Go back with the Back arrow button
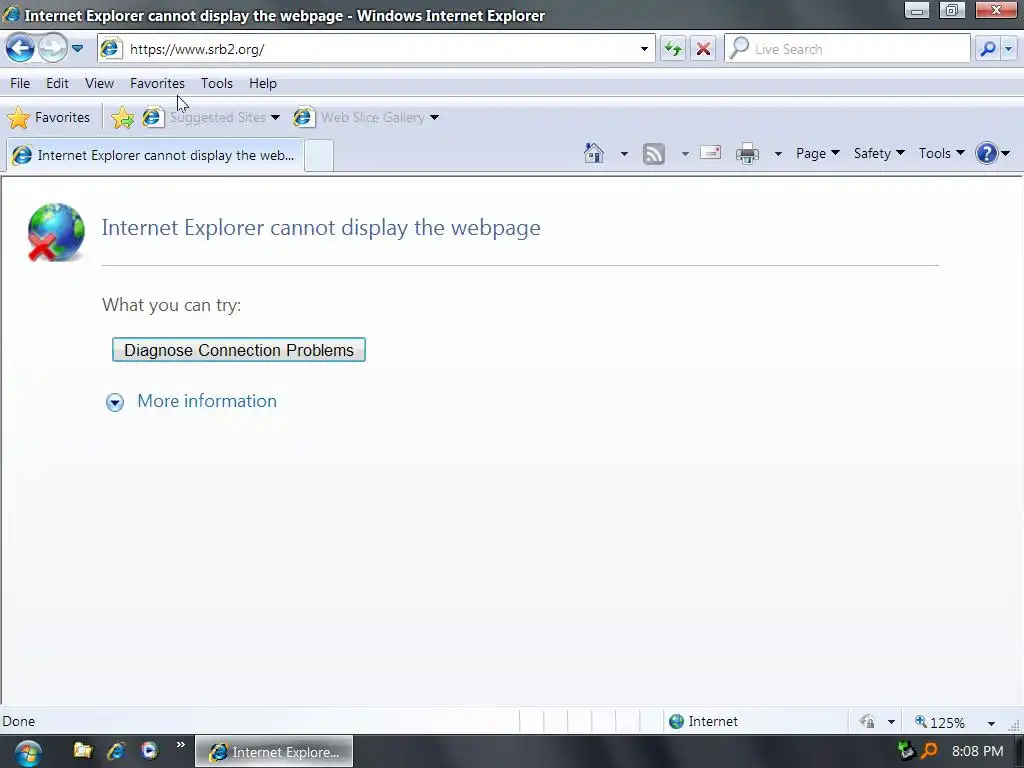Viewport: 1024px width, 768px height. click(20, 48)
